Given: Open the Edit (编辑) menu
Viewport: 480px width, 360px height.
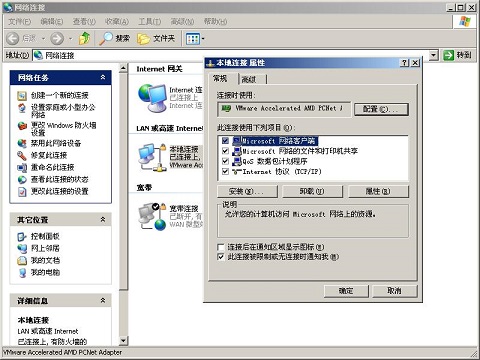Looking at the screenshot, I should (x=52, y=22).
